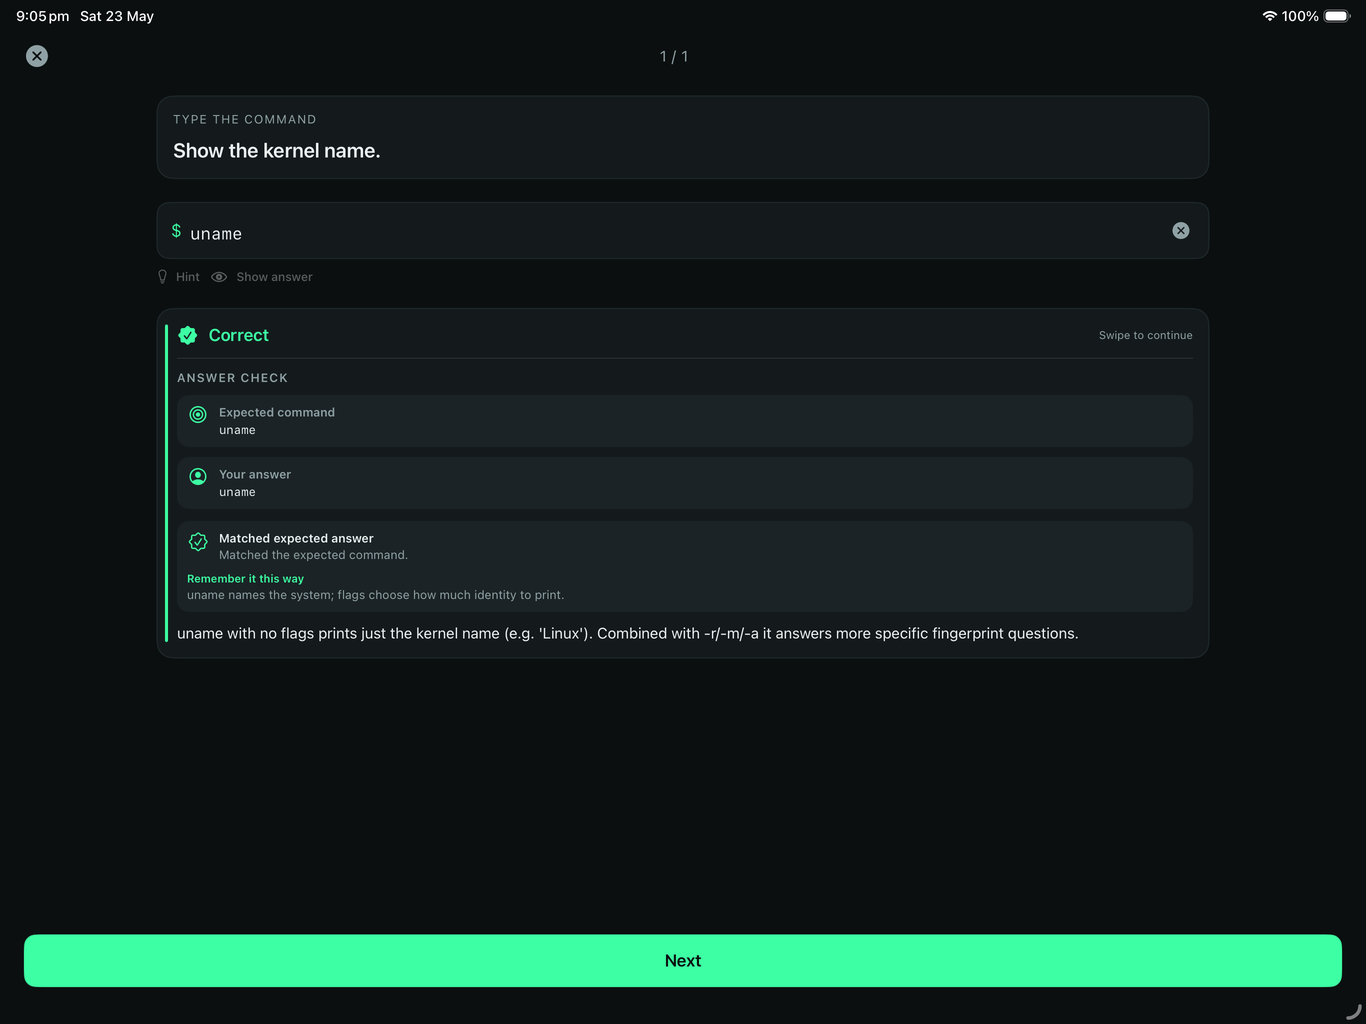The width and height of the screenshot is (1366, 1024).
Task: Go to the Next question
Action: click(x=683, y=961)
